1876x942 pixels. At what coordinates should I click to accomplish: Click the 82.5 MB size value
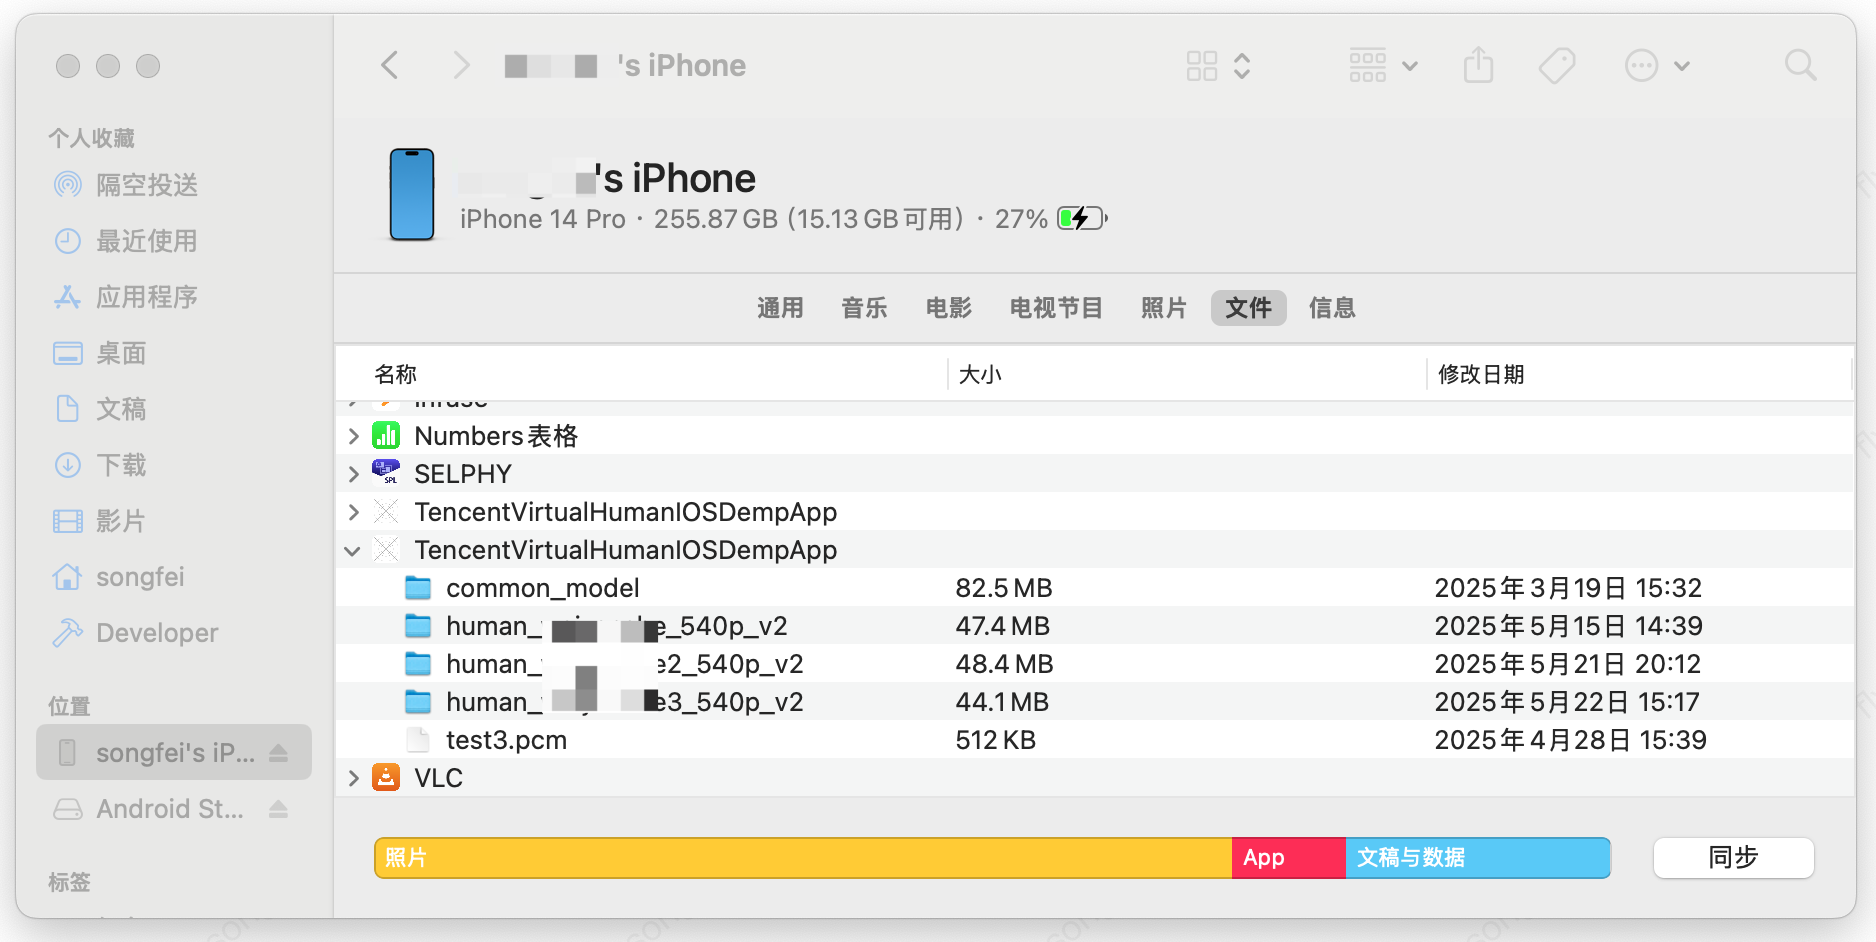point(1004,588)
